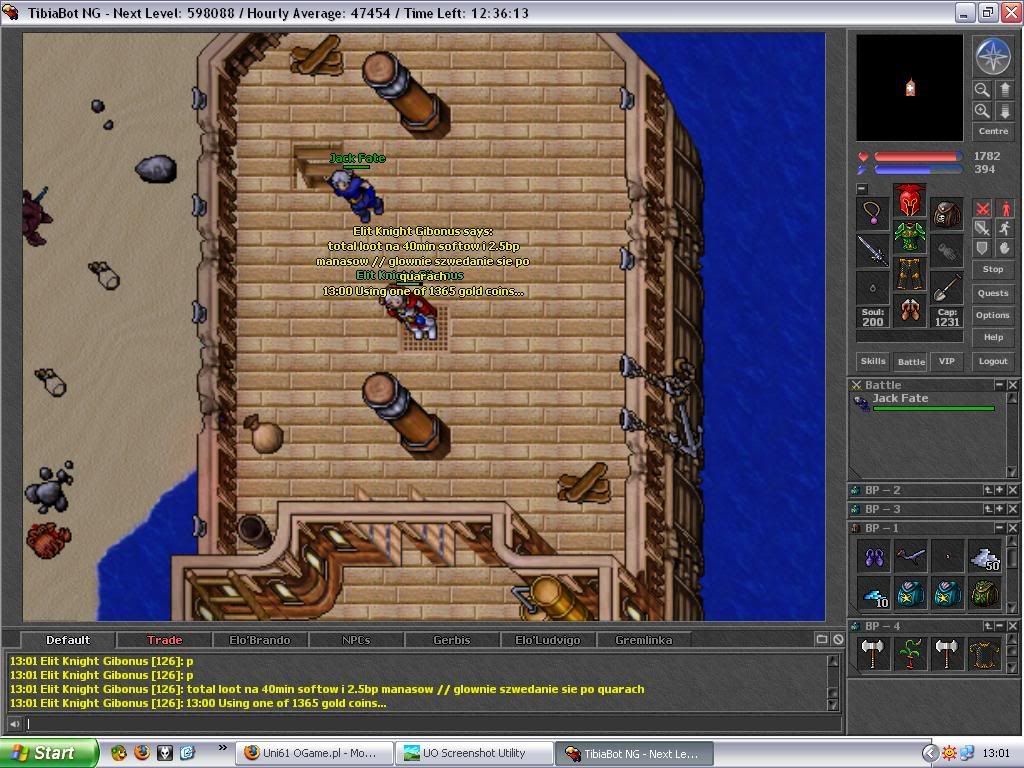Close the current chat channel icon
The height and width of the screenshot is (768, 1024).
point(838,639)
